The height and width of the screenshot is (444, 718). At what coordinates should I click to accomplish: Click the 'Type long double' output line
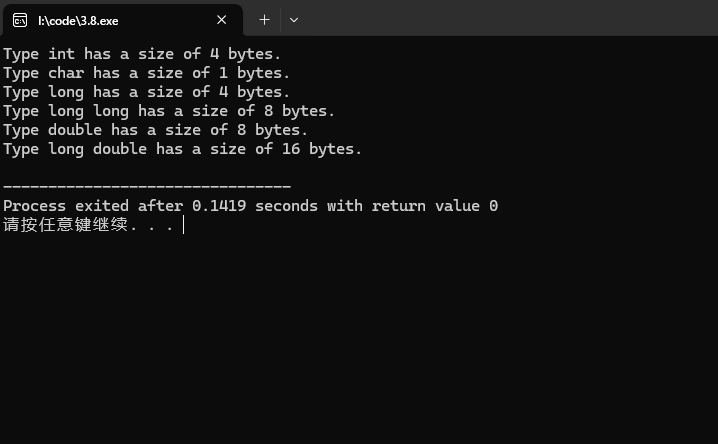pos(183,149)
